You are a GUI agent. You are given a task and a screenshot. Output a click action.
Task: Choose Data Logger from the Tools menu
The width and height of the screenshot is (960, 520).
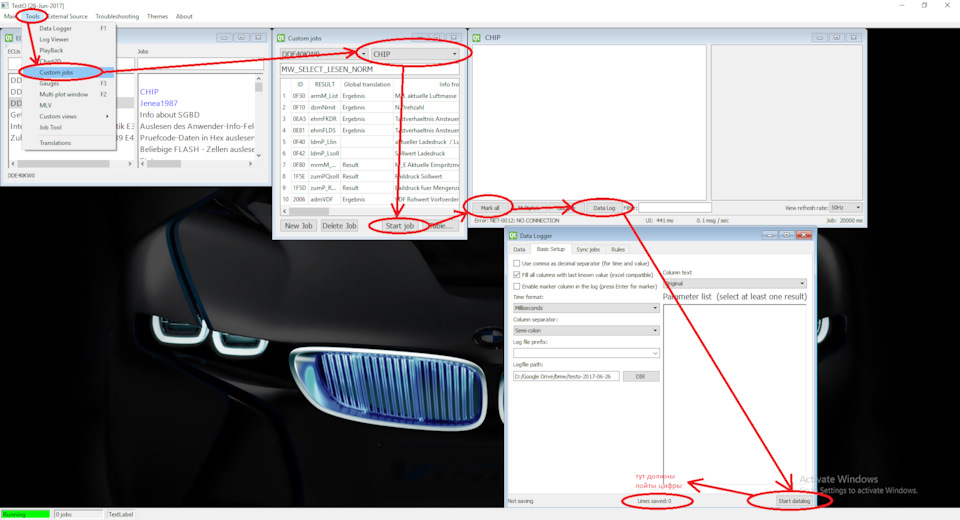69,28
